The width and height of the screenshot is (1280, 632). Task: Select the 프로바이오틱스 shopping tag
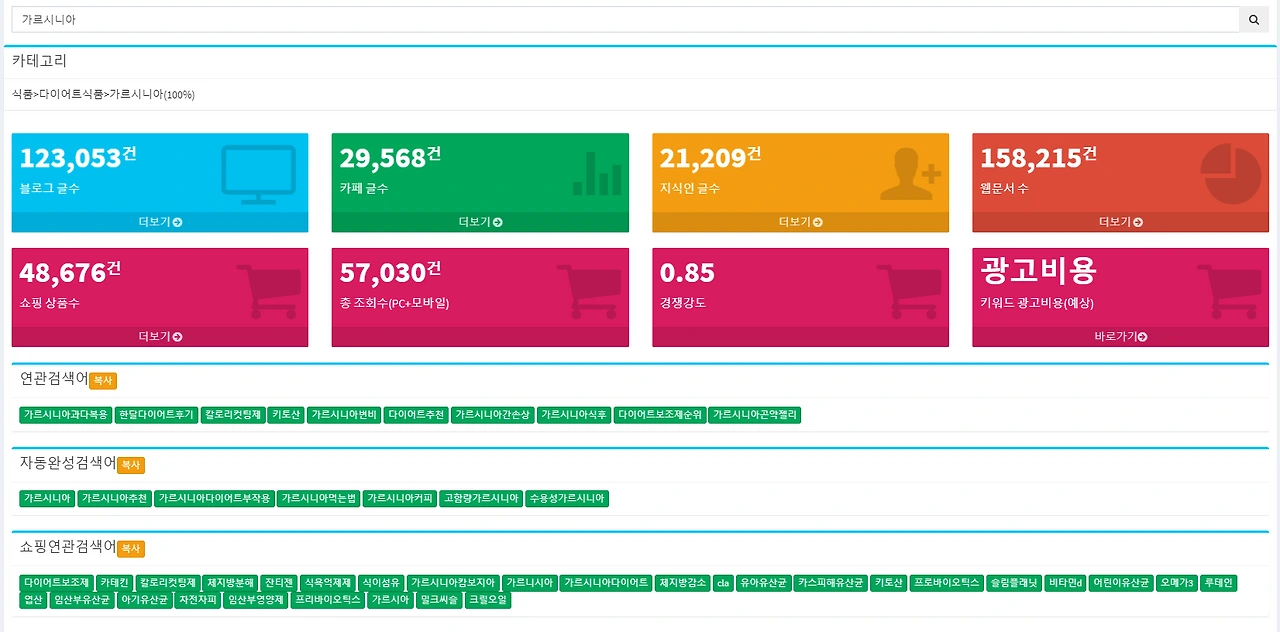pos(947,582)
